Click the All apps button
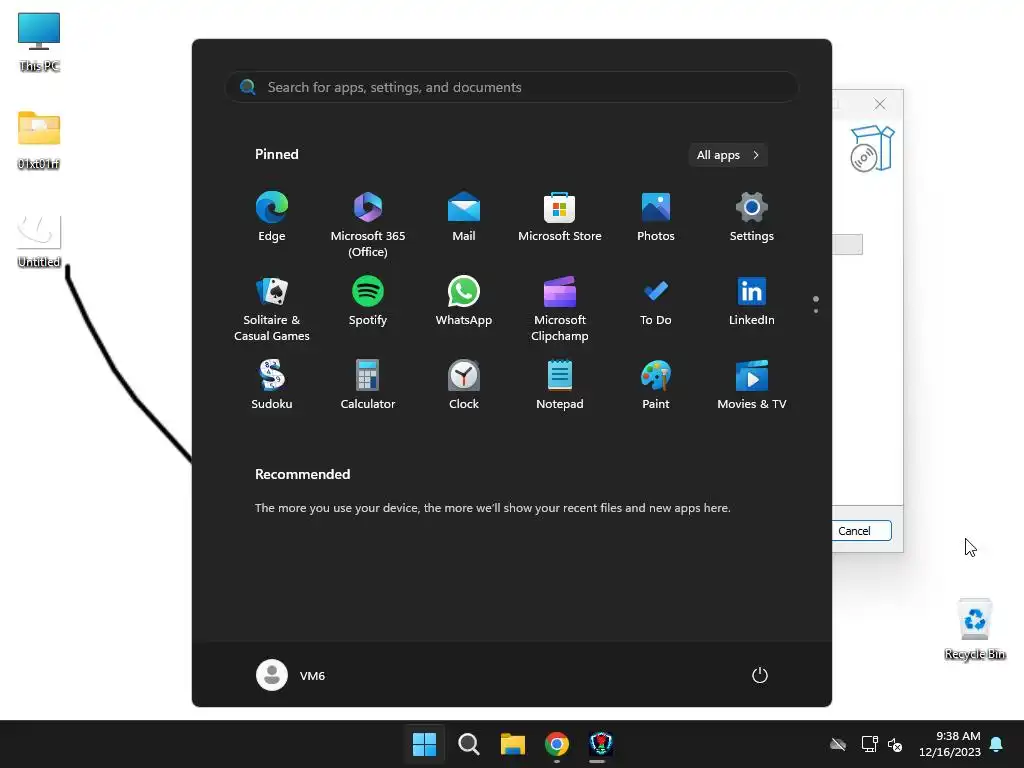Screen dimensions: 1024x768 click(728, 155)
